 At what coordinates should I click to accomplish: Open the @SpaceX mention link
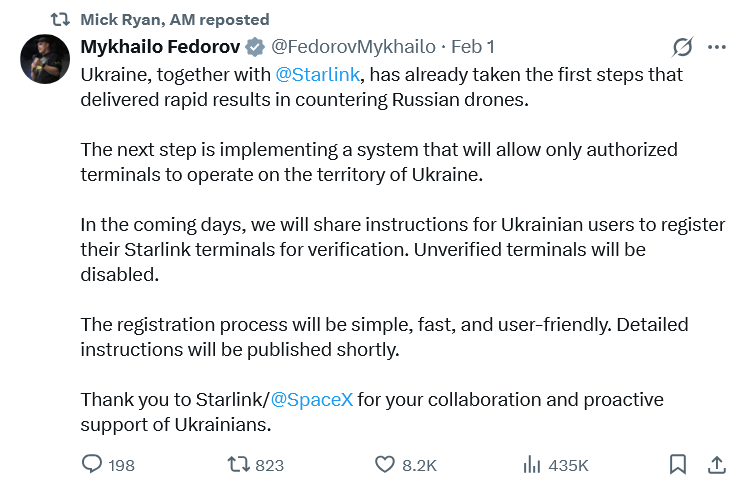pyautogui.click(x=312, y=399)
